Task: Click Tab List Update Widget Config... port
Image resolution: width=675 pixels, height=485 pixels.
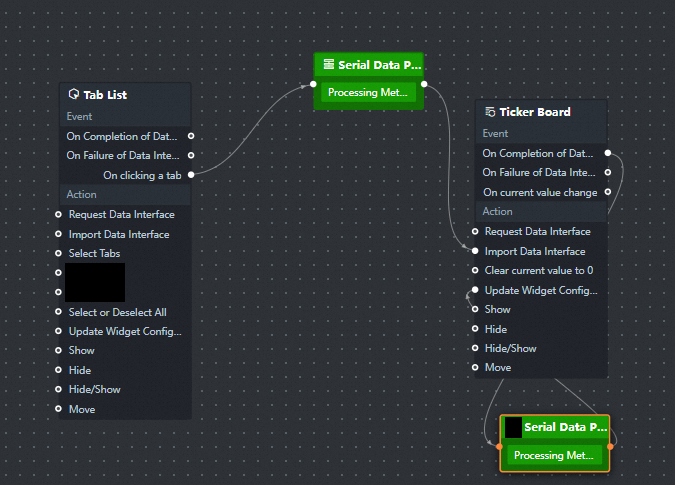Action: coord(59,331)
